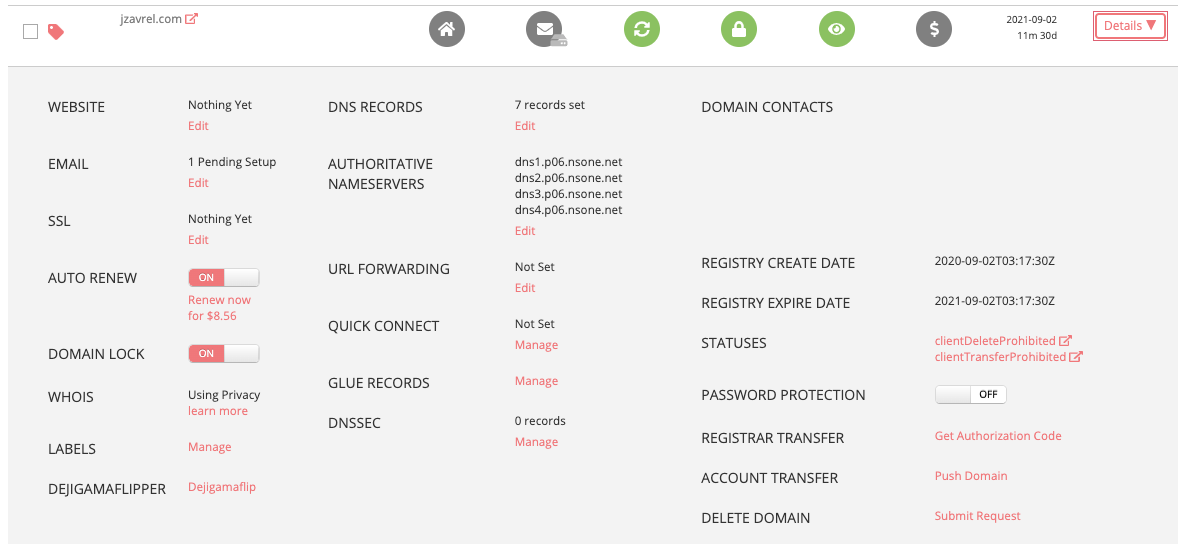Viewport: 1184px width, 544px height.
Task: Click the green auto renew refresh icon
Action: point(642,29)
